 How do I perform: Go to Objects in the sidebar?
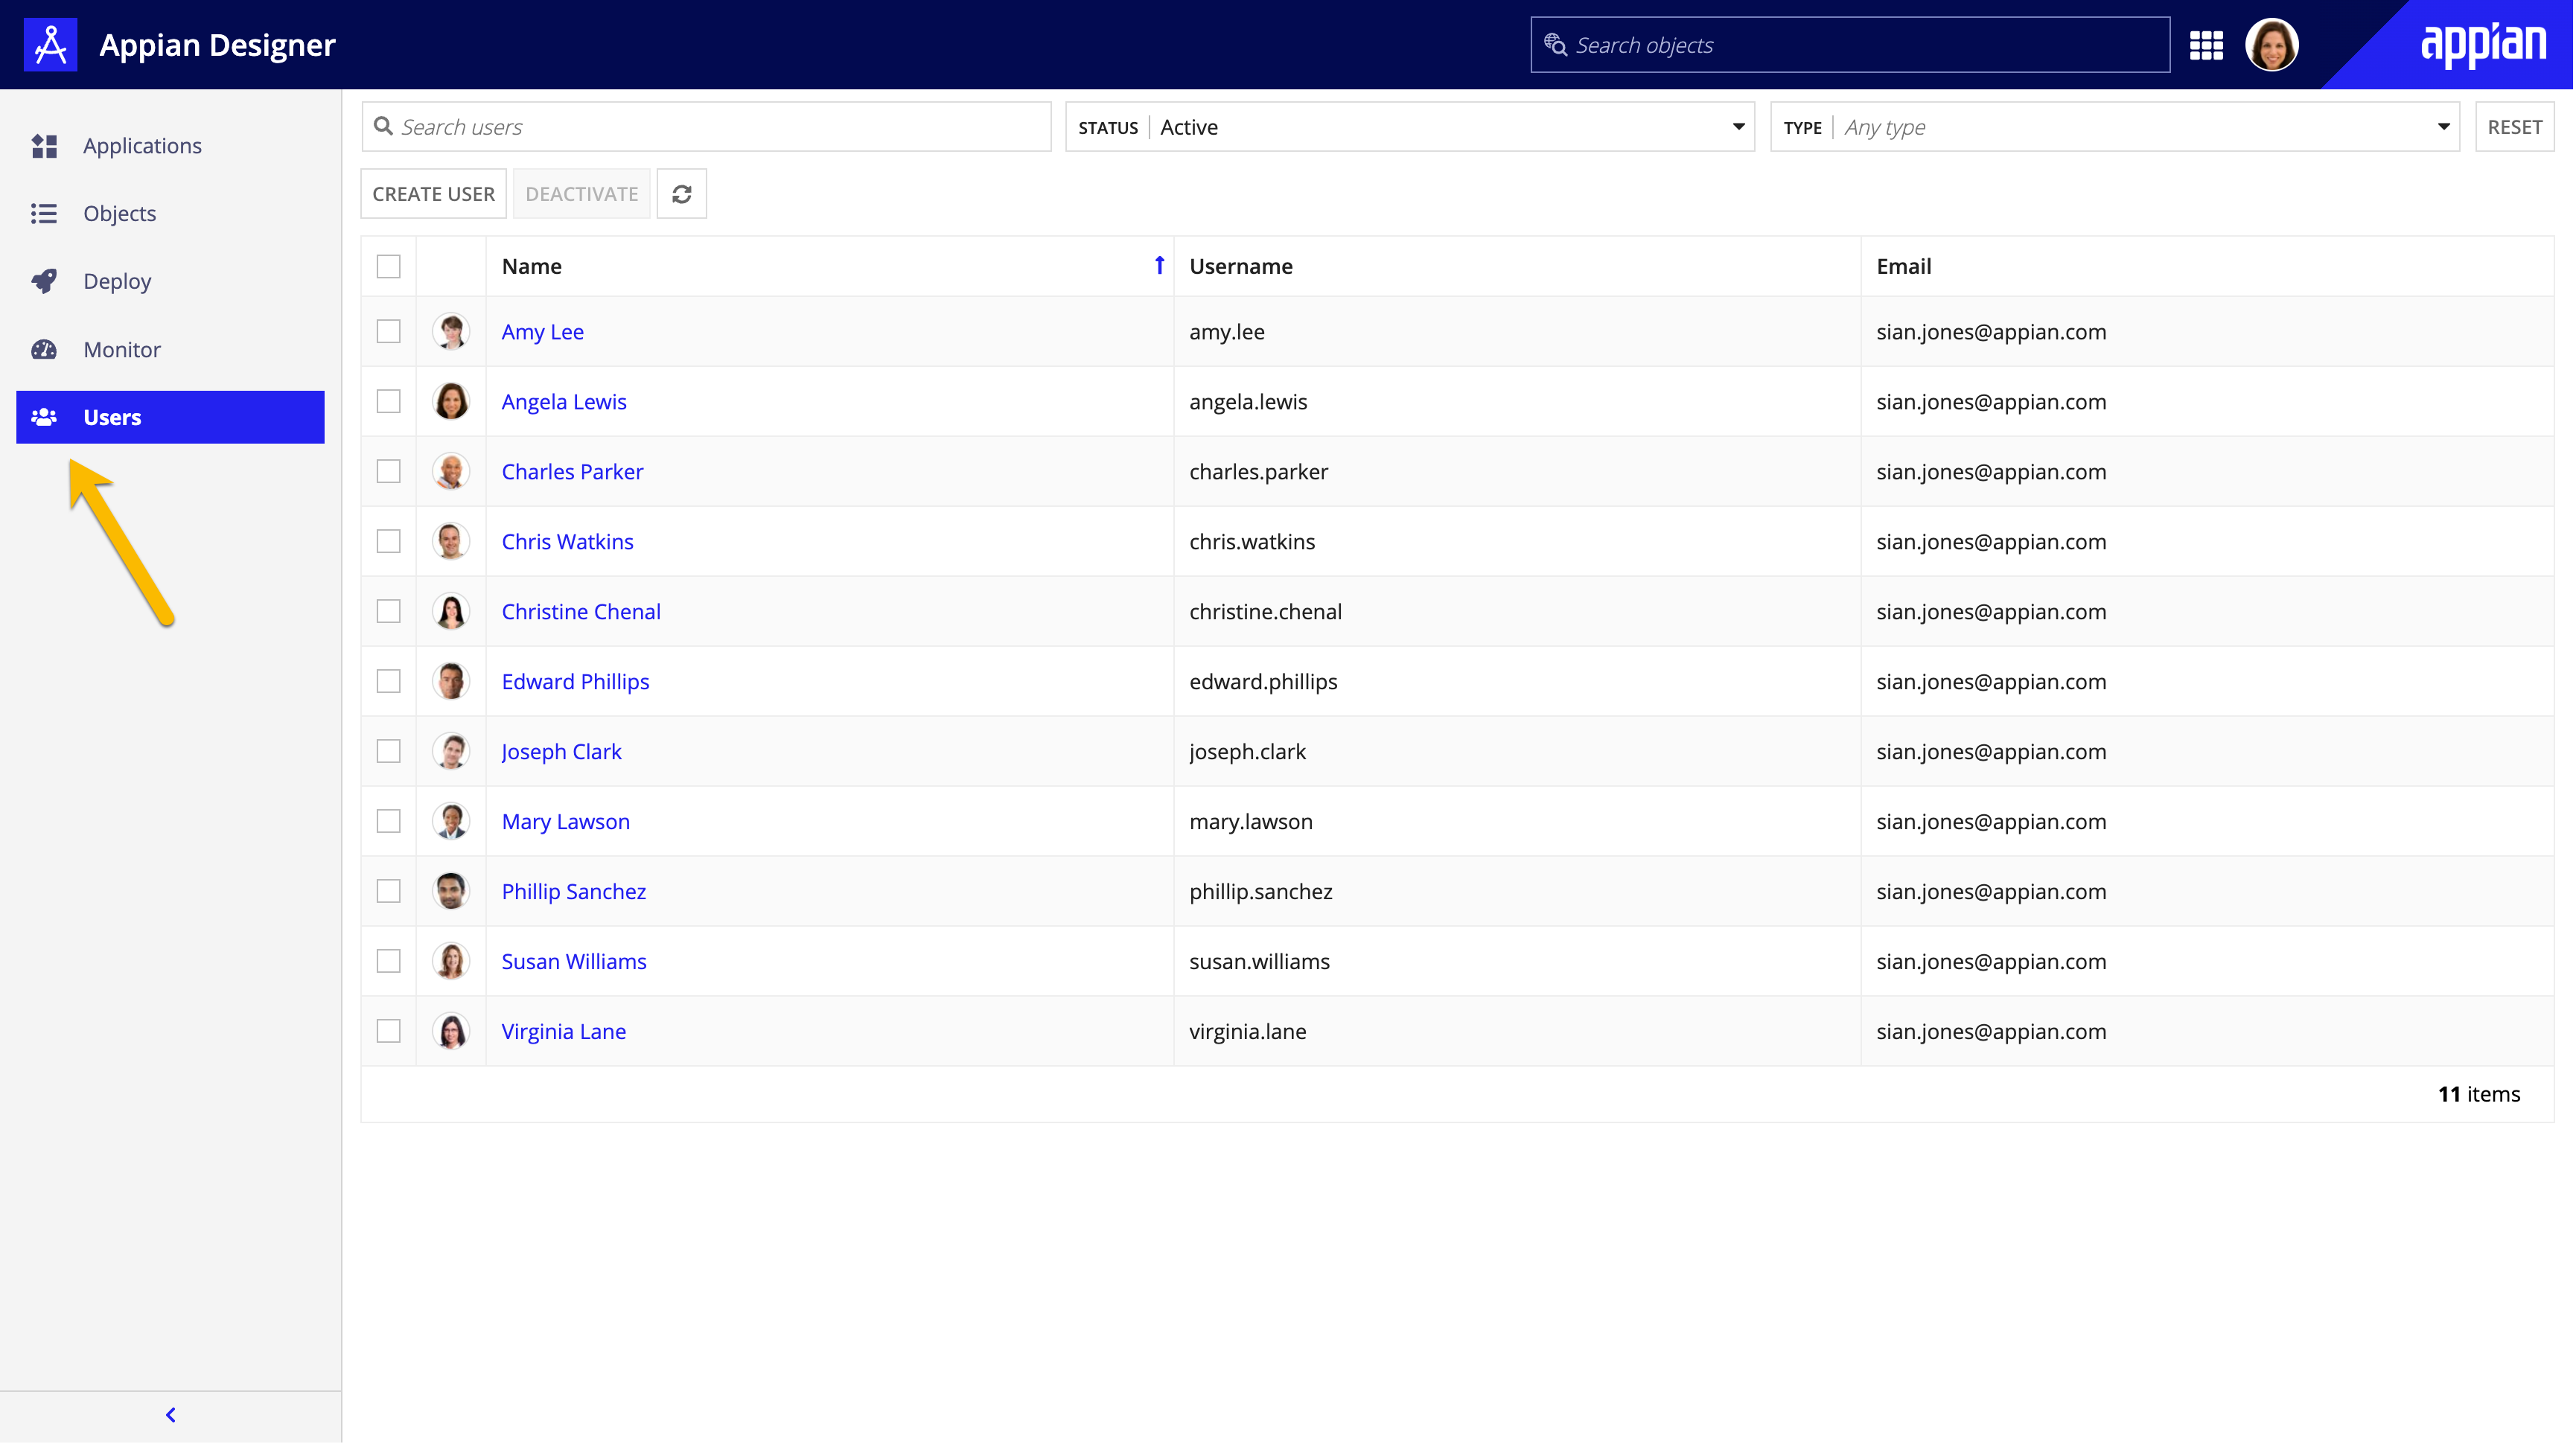pos(171,214)
